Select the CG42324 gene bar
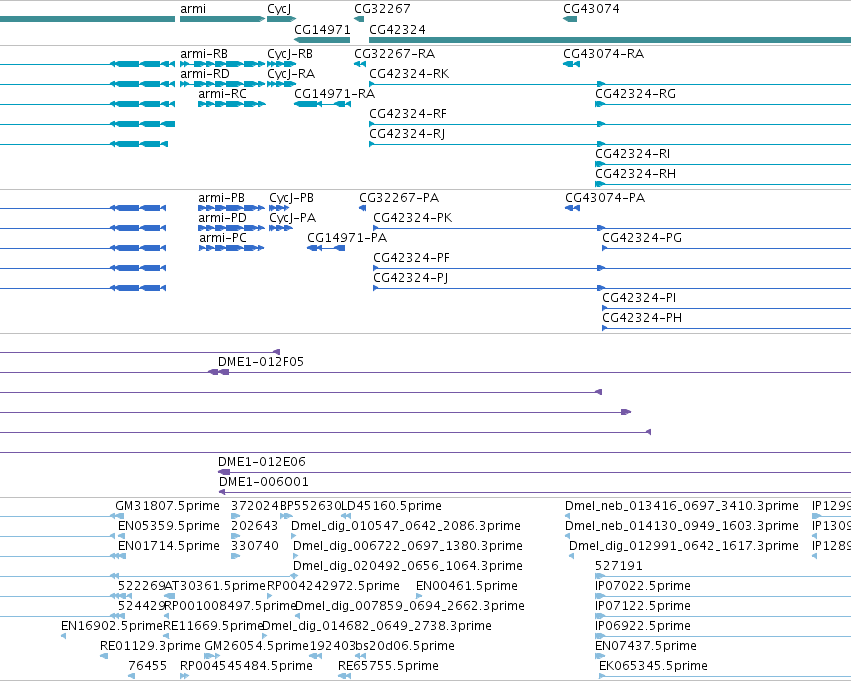Viewport: 851px width, 681px height. [610, 40]
